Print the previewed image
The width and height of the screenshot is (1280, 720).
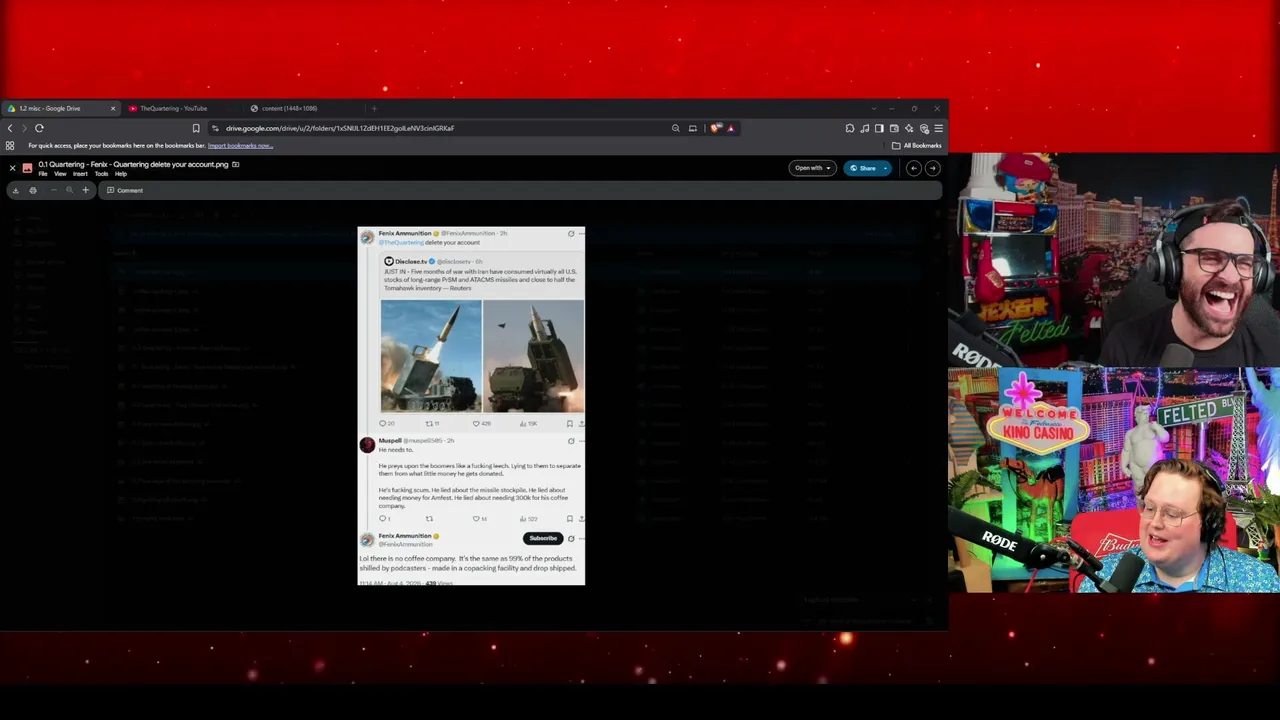click(33, 190)
